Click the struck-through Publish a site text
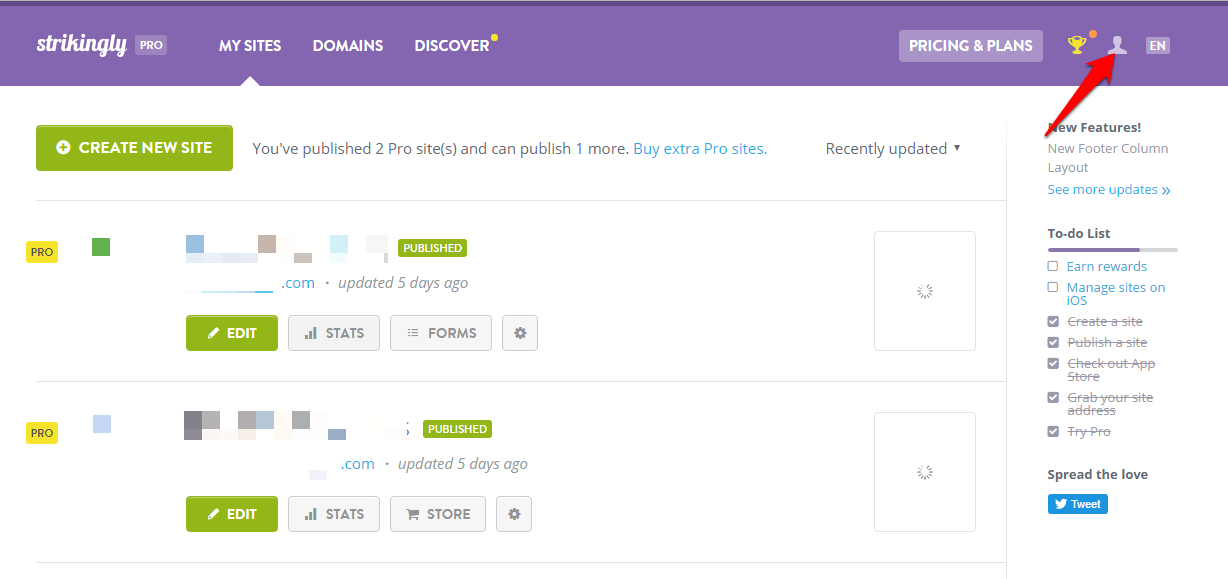The height and width of the screenshot is (579, 1228). 1107,342
